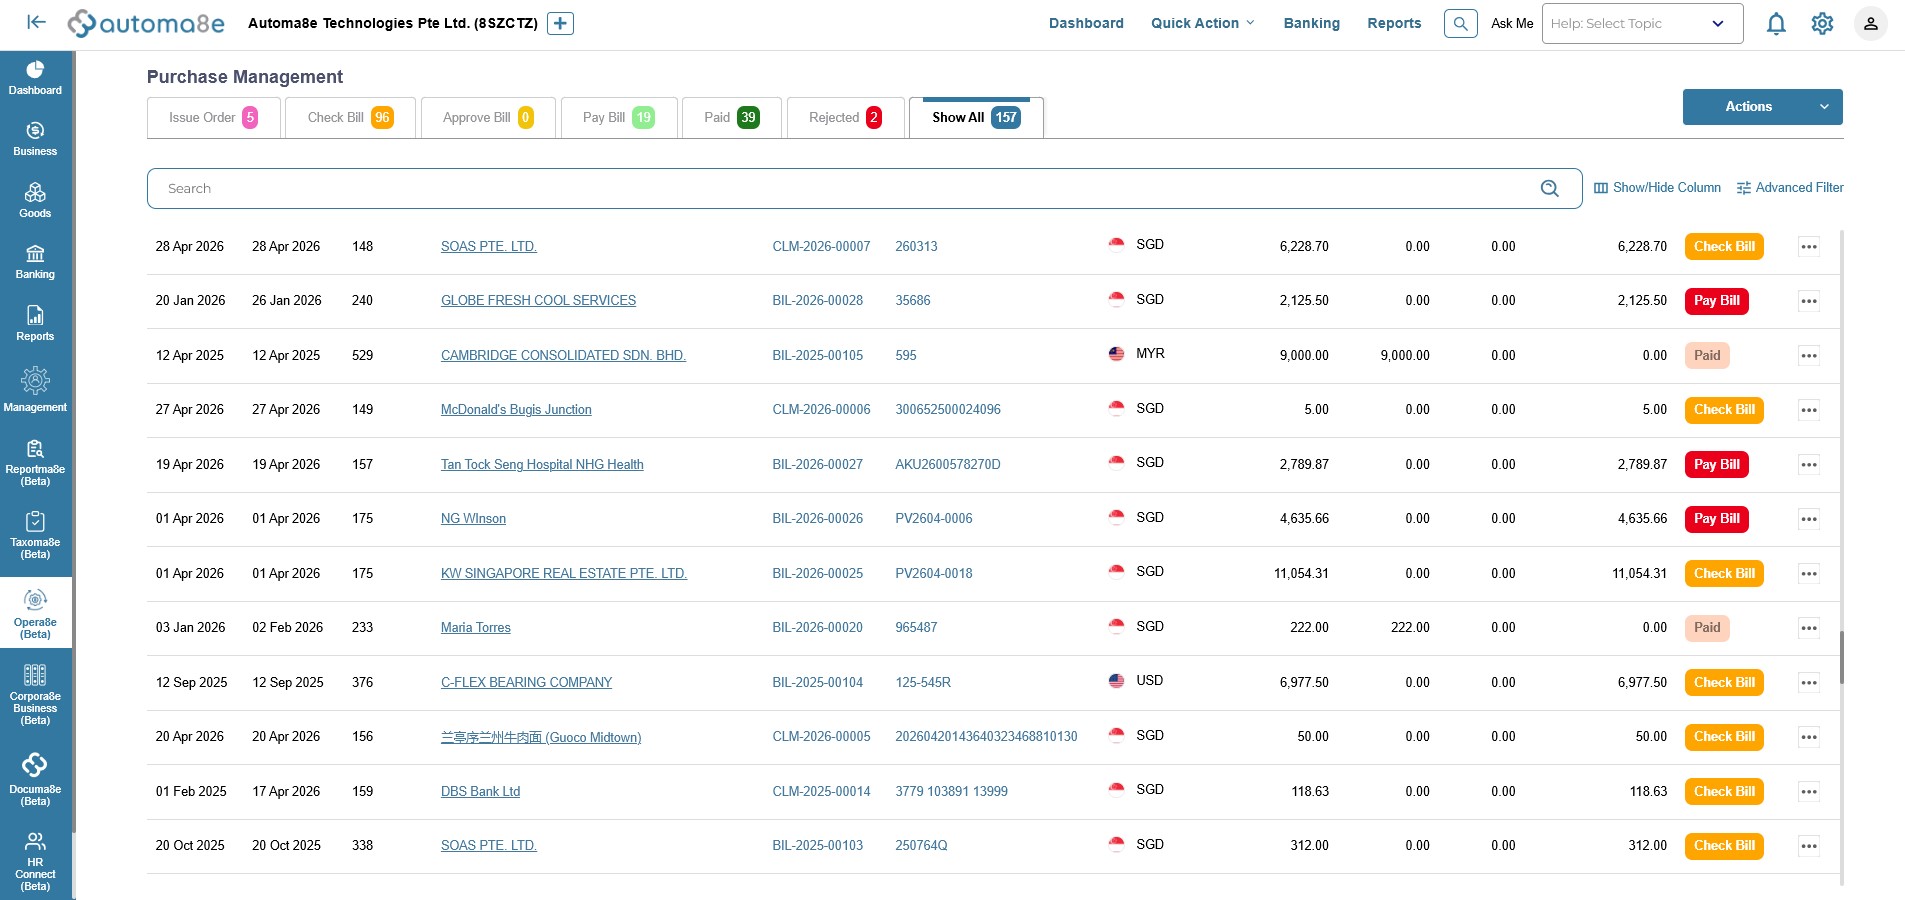Open the Advanced Filter panel
This screenshot has height=900, width=1905.
[x=1790, y=188]
